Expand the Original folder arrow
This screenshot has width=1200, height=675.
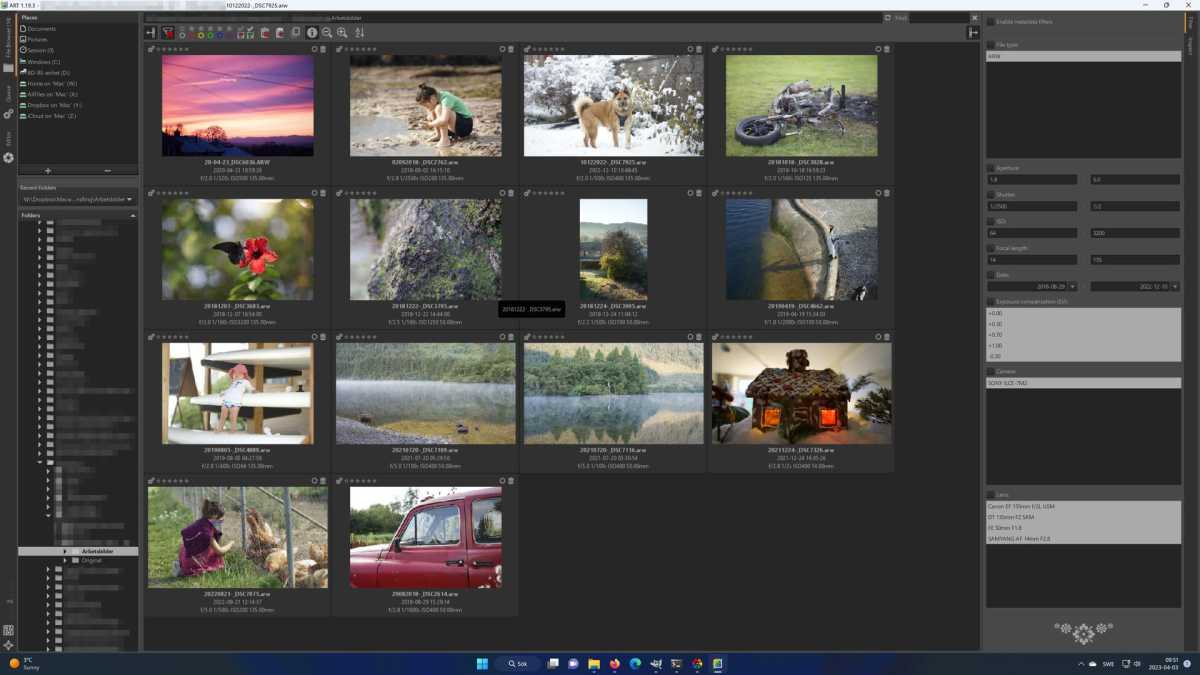click(65, 560)
